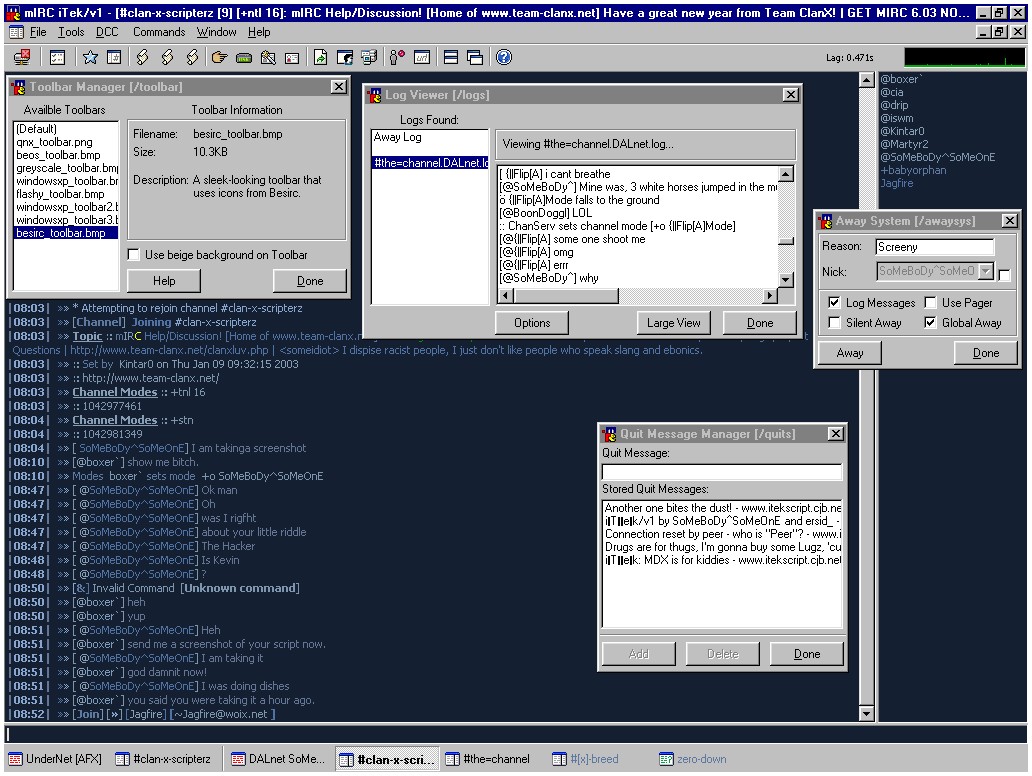Check the Use Pager checkbox
The height and width of the screenshot is (776, 1032).
point(930,303)
